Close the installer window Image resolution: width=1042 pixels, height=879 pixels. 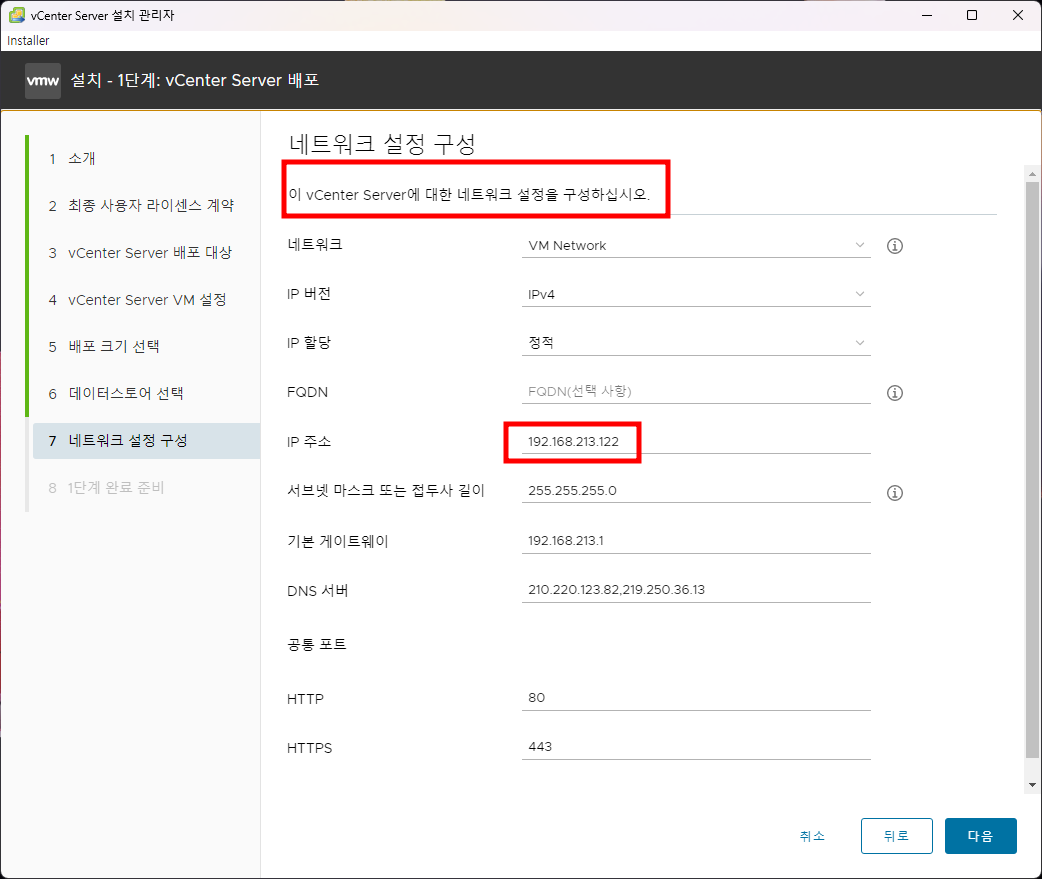1017,15
